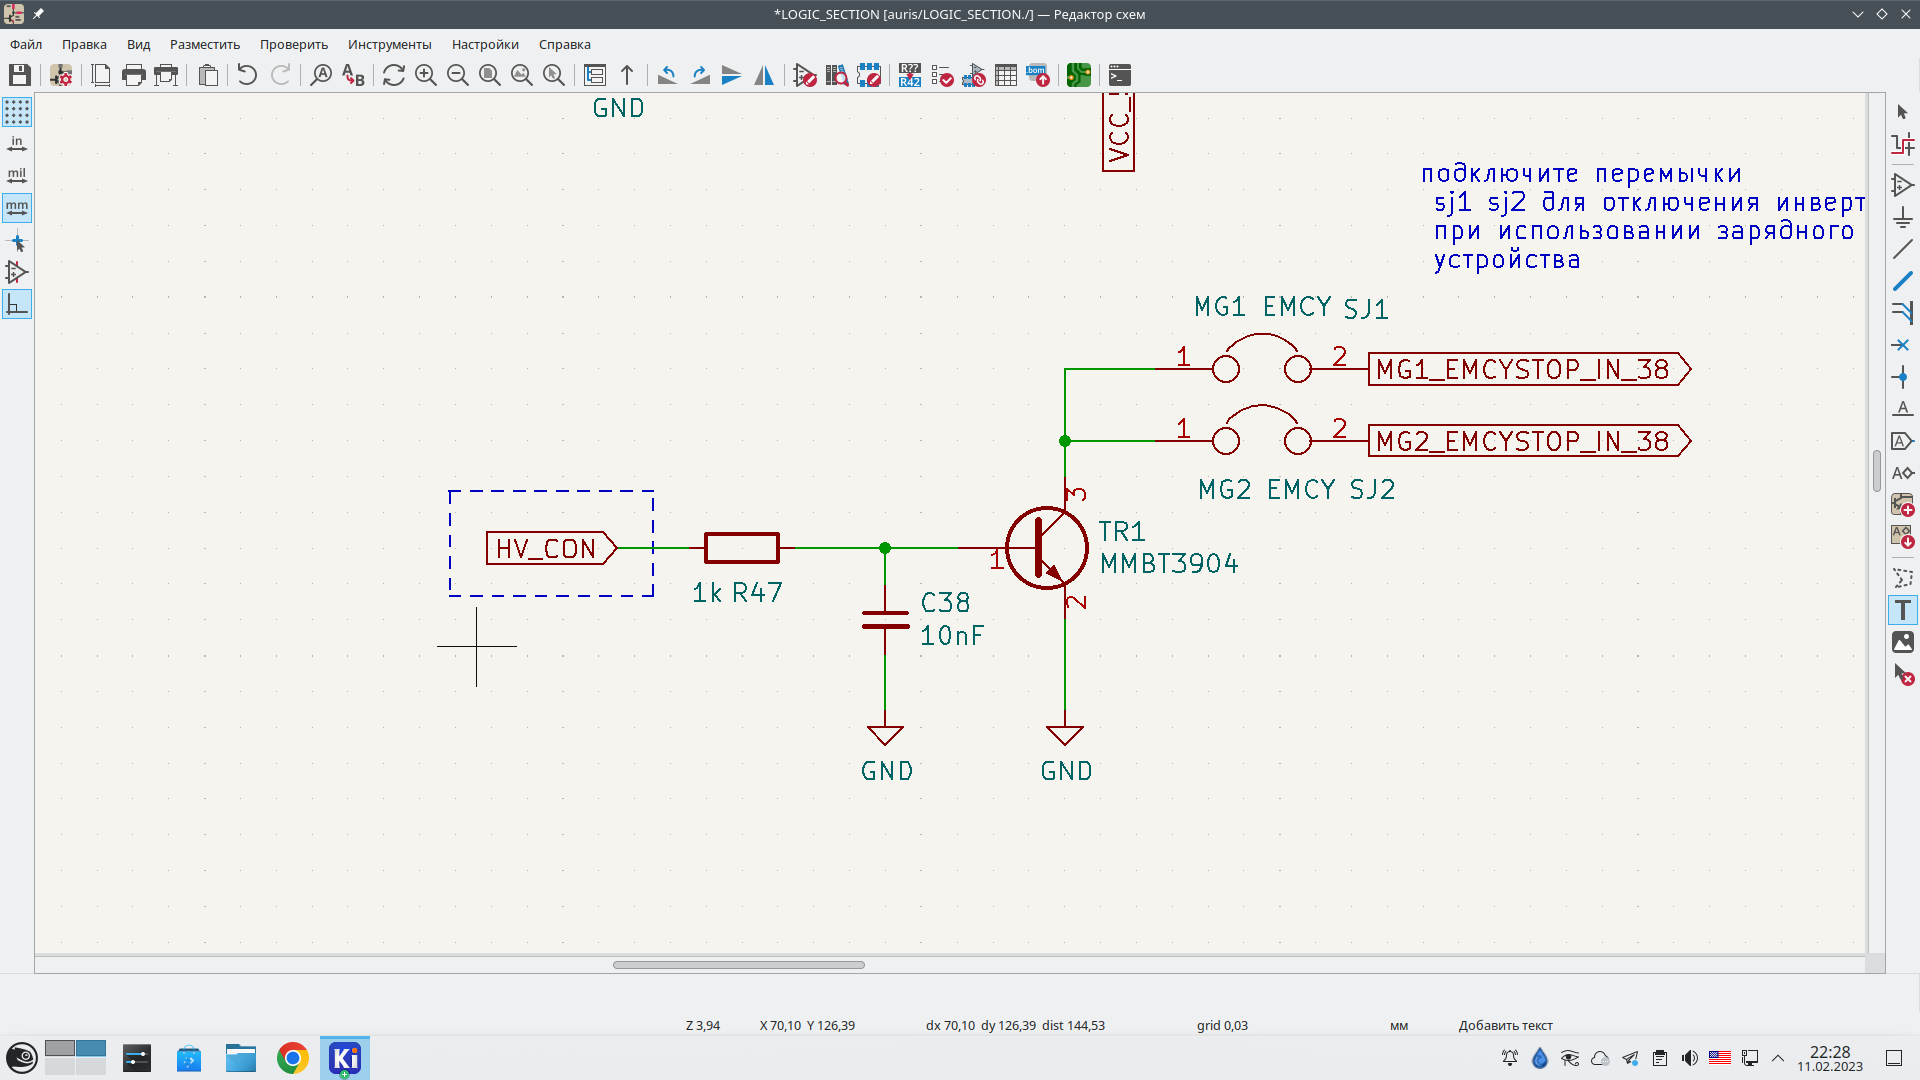Select the Delete tool on the right toolbar
Viewport: 1920px width, 1080px height.
(1902, 675)
